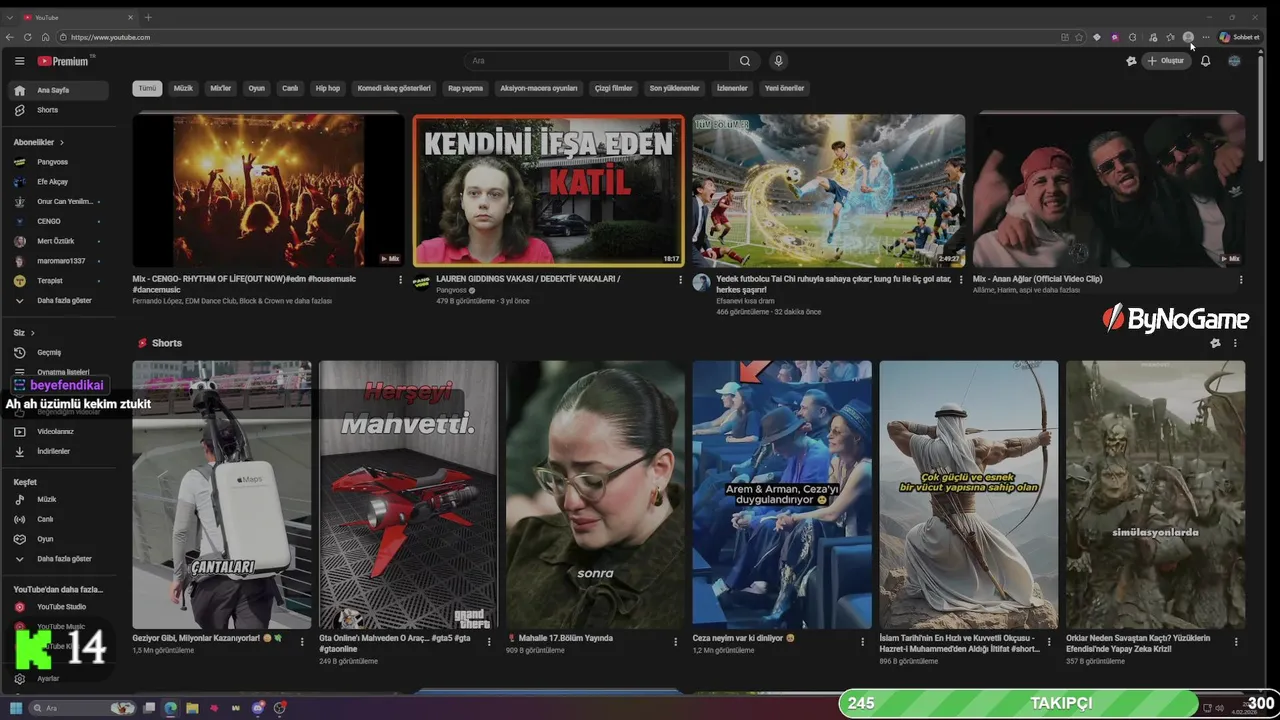
Task: Click the sparkle icon left of Oluştur
Action: click(1131, 61)
